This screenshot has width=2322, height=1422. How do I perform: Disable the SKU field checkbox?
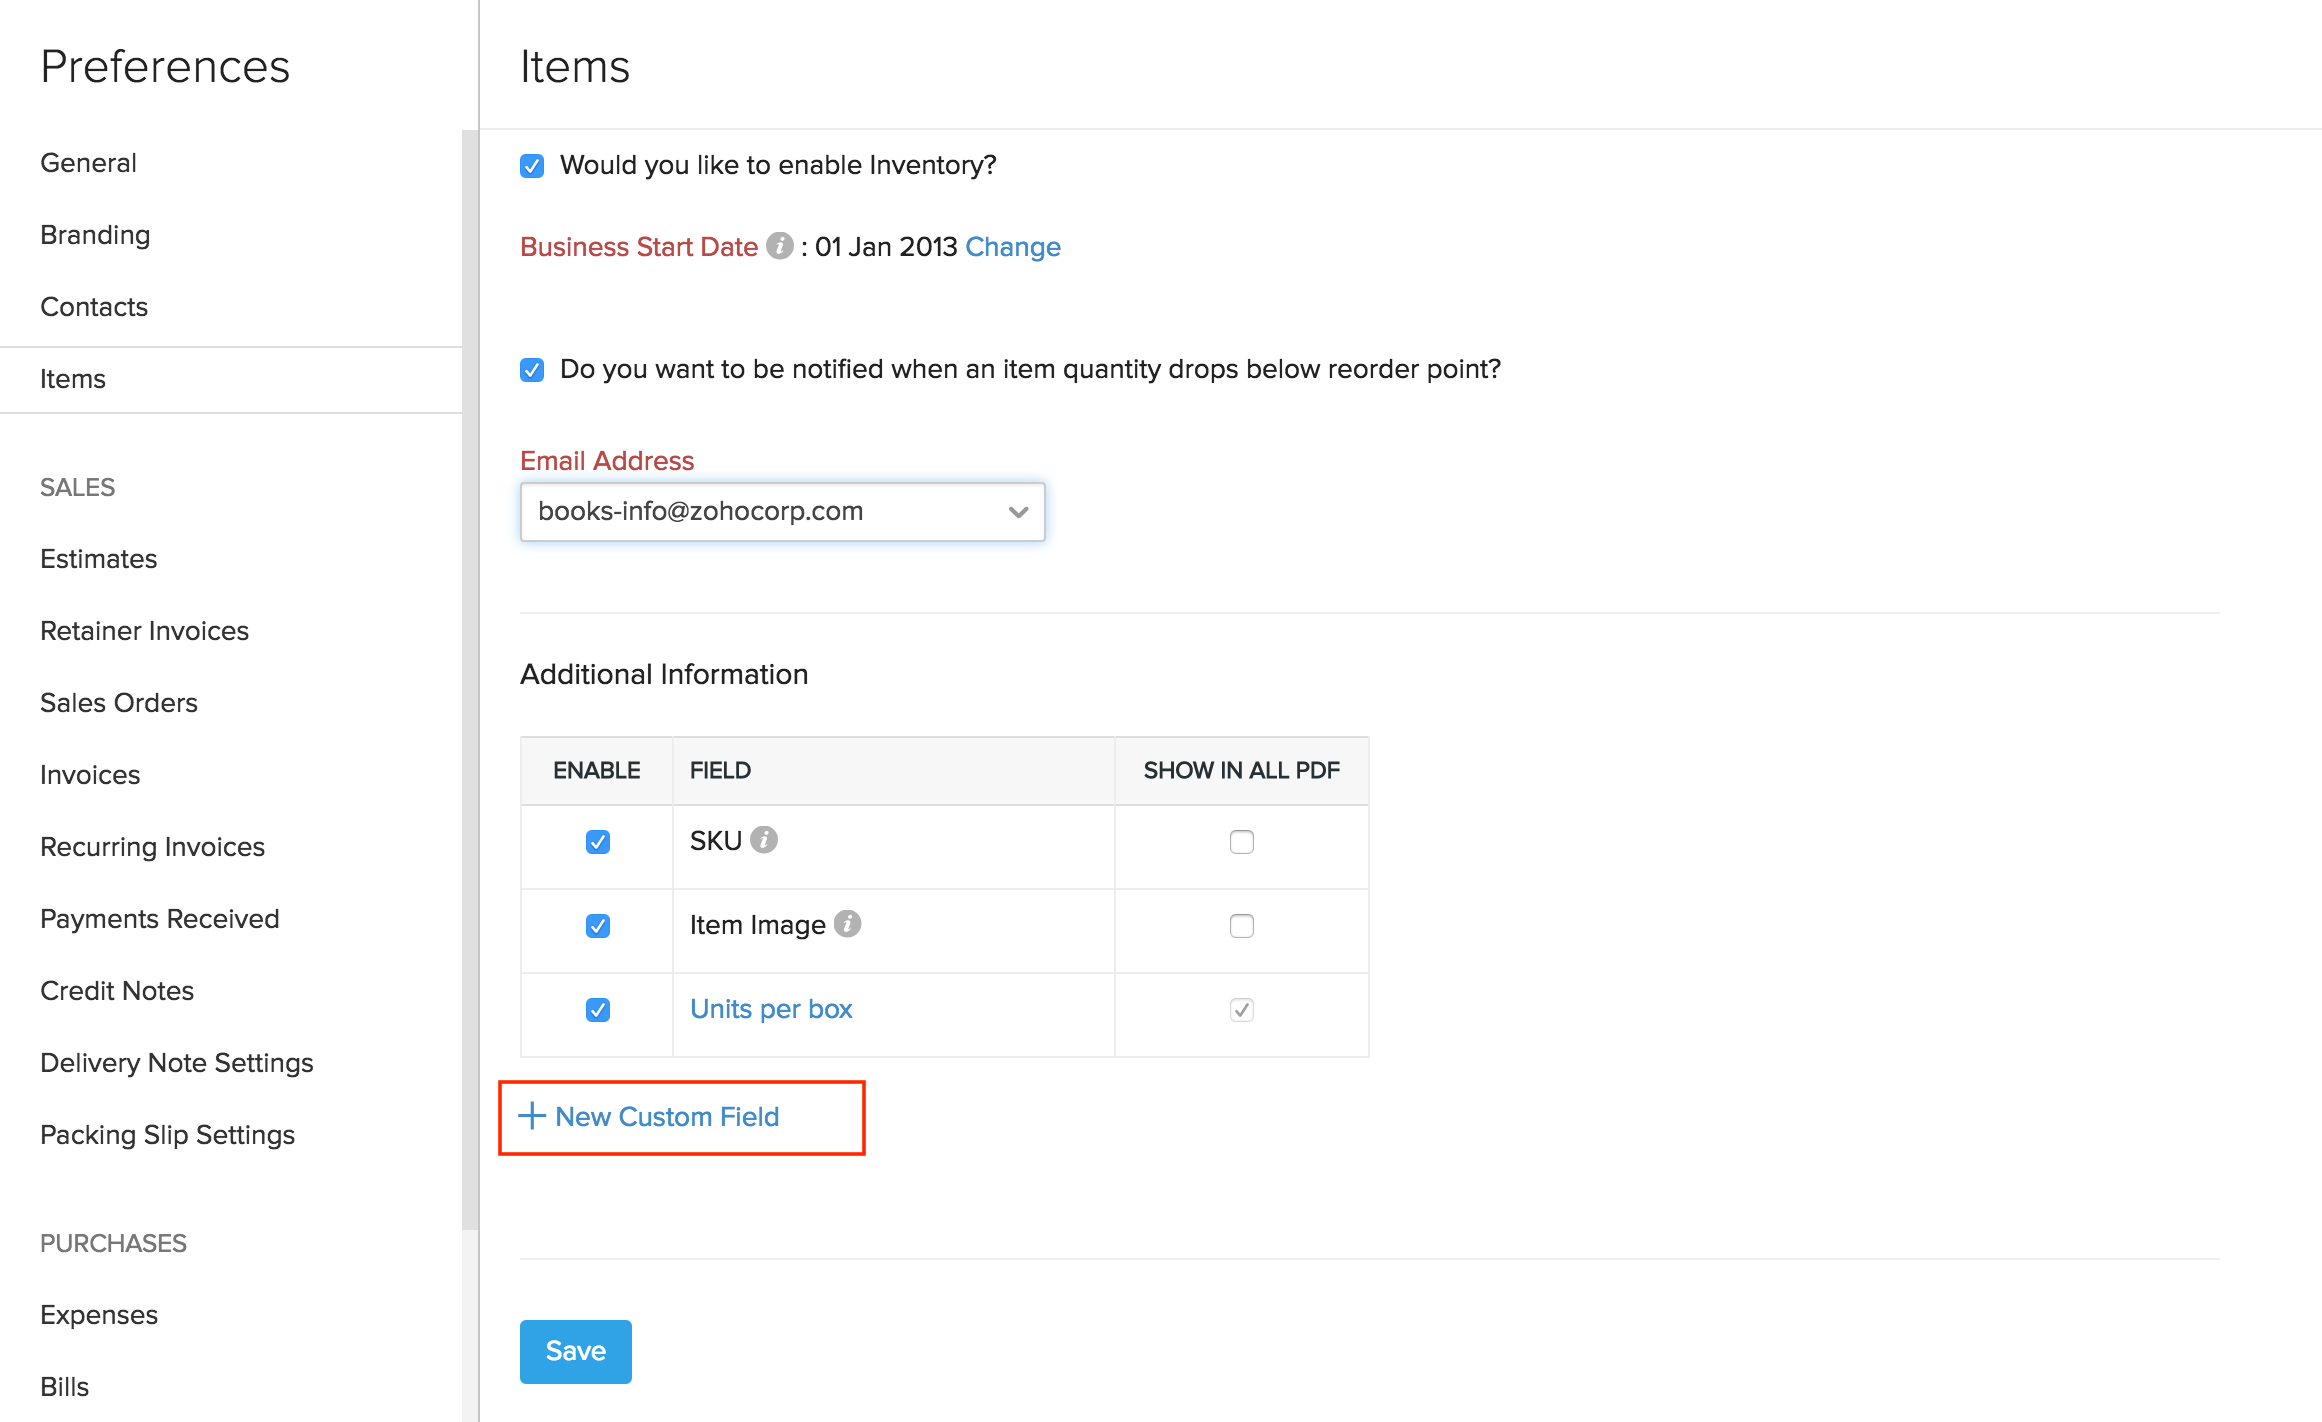coord(597,842)
